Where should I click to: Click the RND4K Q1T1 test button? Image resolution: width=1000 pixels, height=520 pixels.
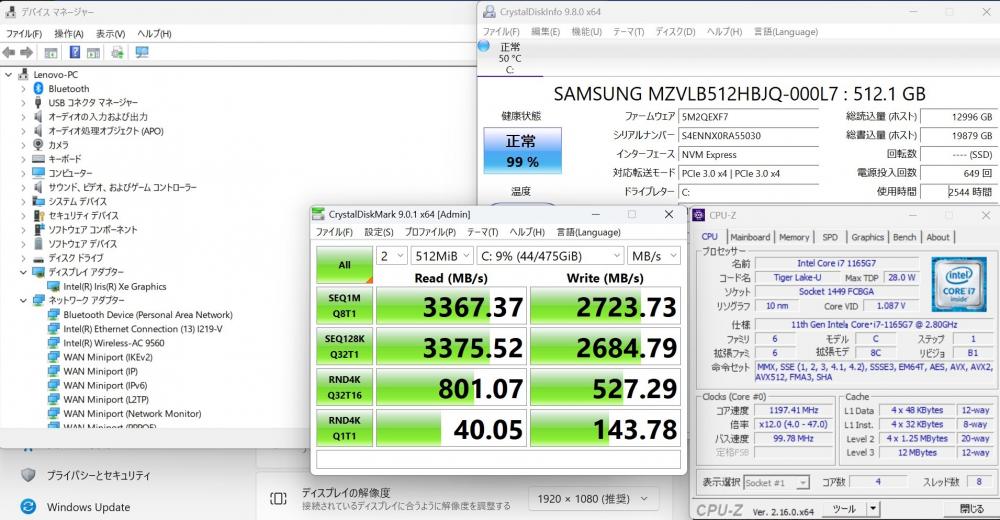coord(344,428)
